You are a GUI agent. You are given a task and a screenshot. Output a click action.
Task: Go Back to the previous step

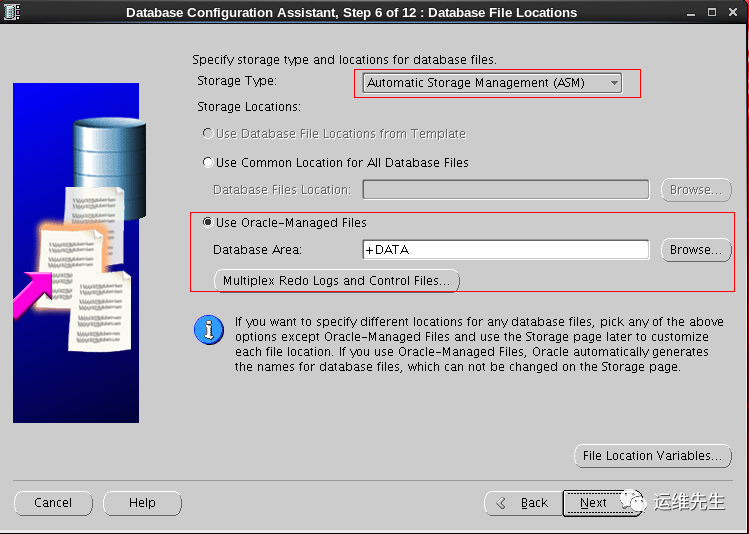coord(524,503)
